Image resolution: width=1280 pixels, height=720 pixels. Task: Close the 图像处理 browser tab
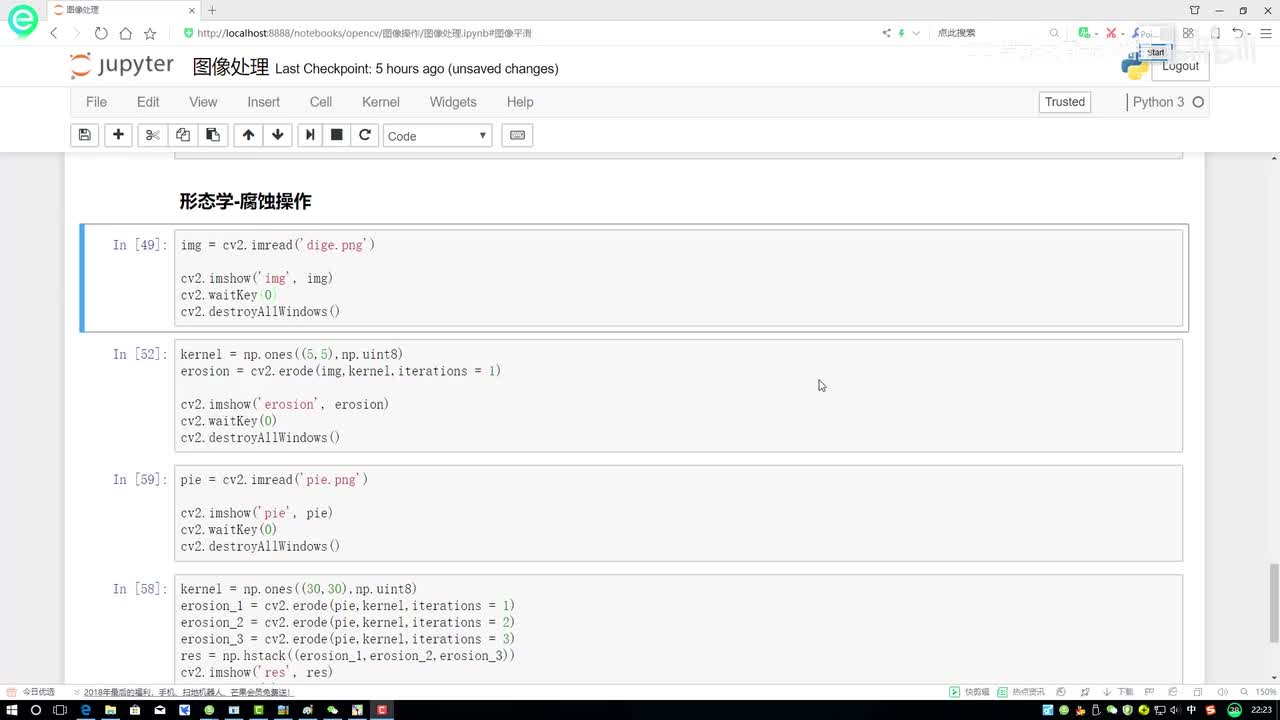coord(191,10)
